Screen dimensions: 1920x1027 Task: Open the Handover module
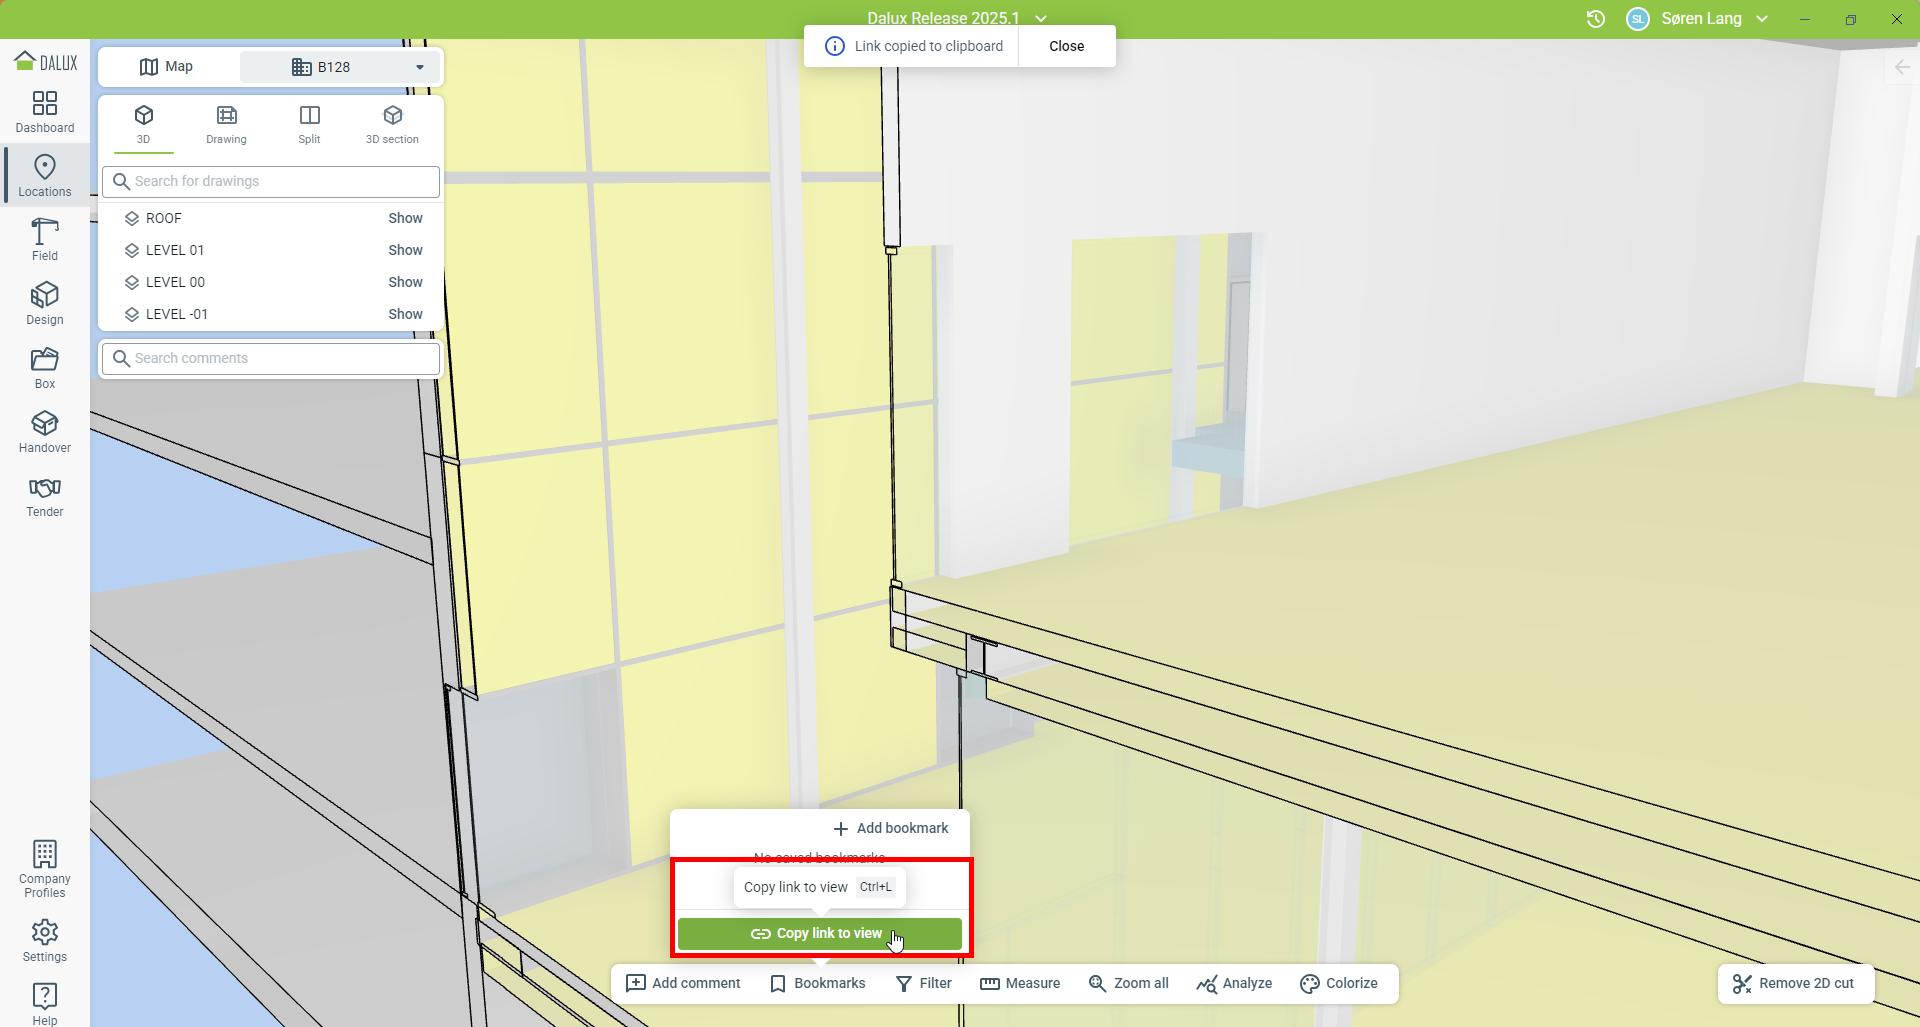pos(45,432)
